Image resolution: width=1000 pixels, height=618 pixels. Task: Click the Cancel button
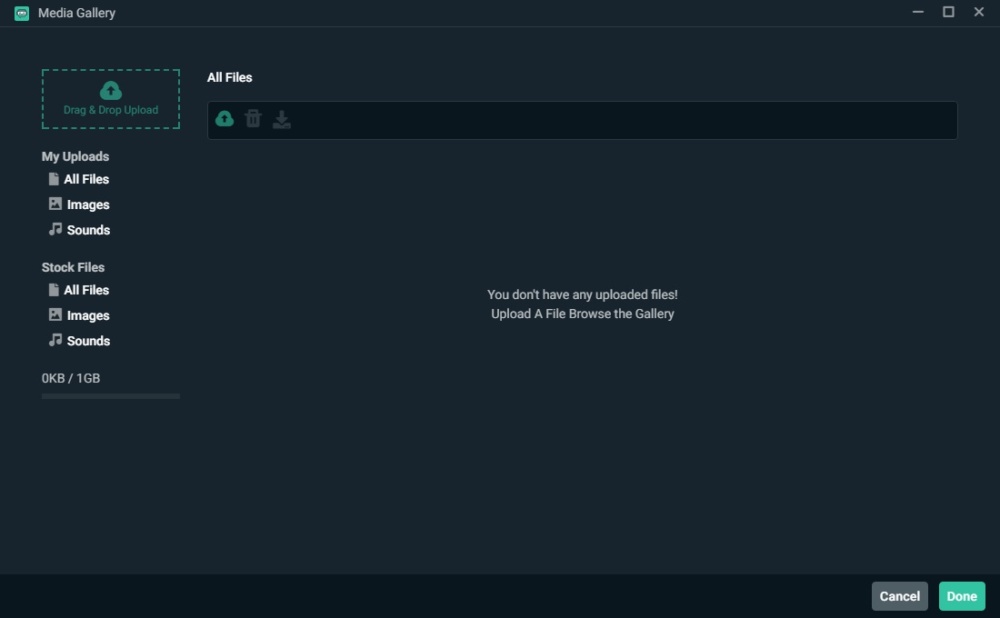click(x=899, y=596)
